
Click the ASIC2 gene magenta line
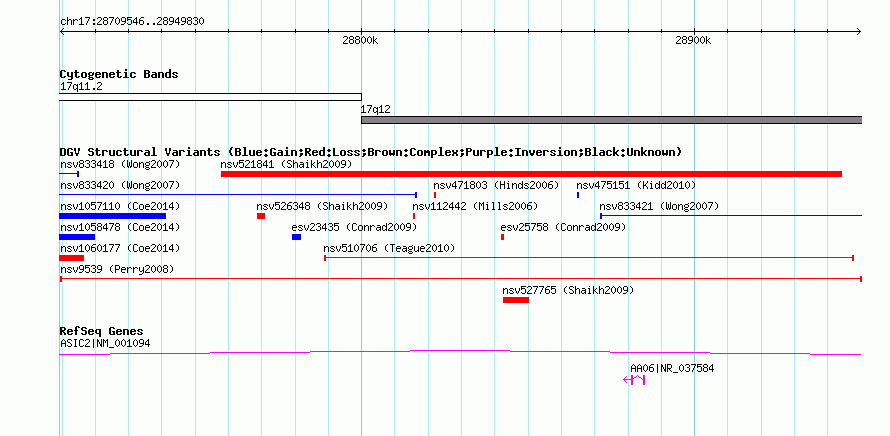460,353
